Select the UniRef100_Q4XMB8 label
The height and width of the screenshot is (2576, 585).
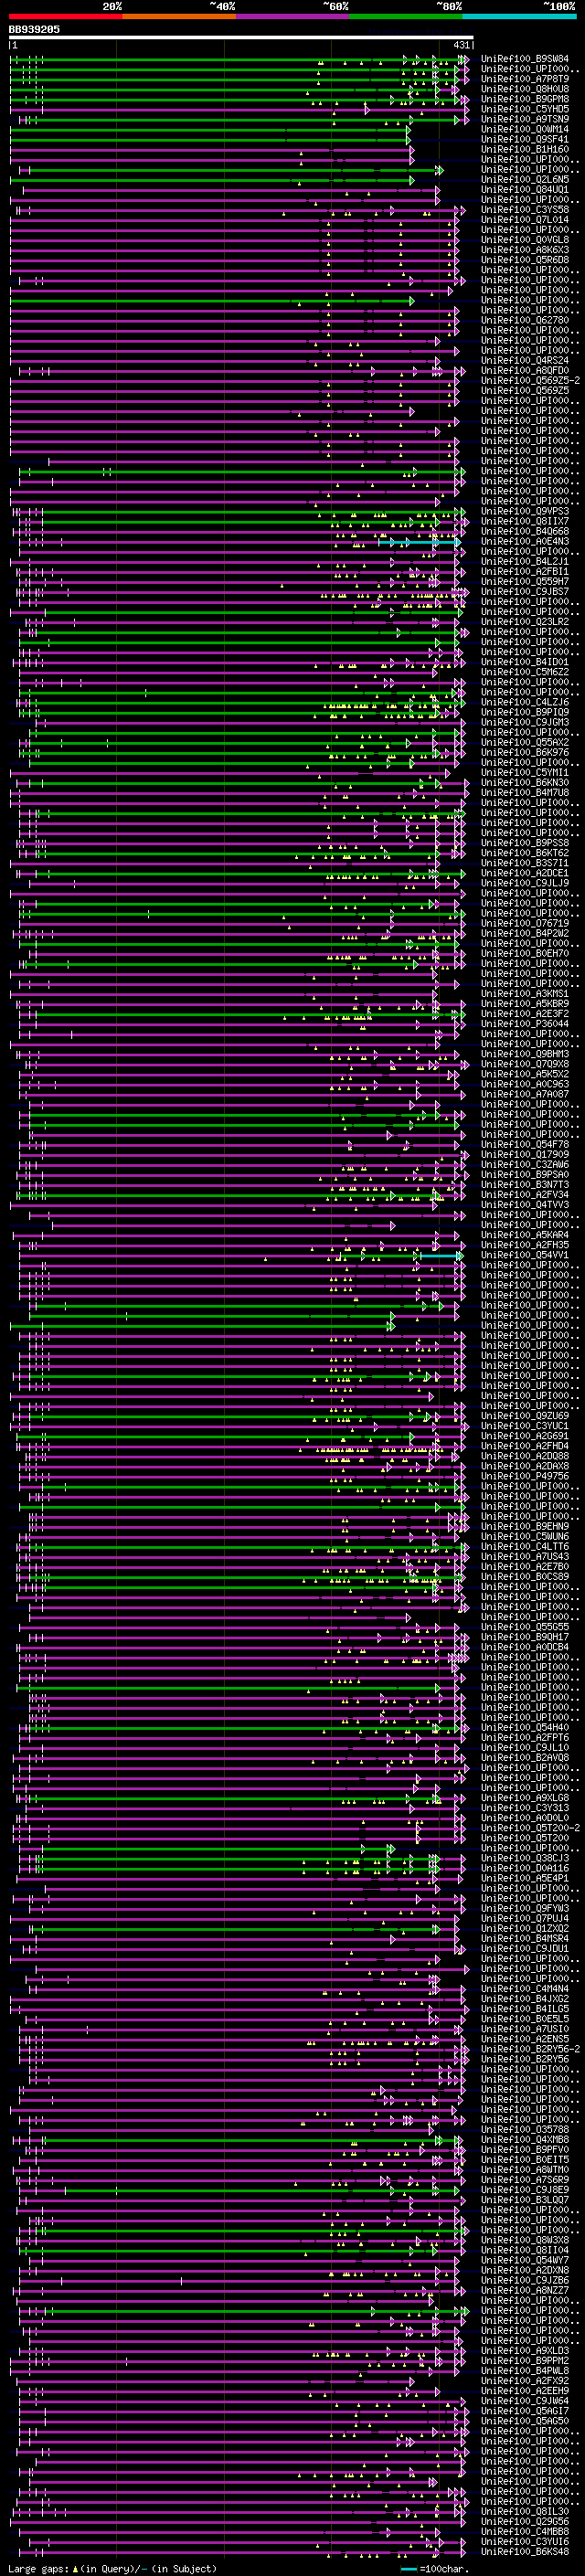coord(525,2139)
